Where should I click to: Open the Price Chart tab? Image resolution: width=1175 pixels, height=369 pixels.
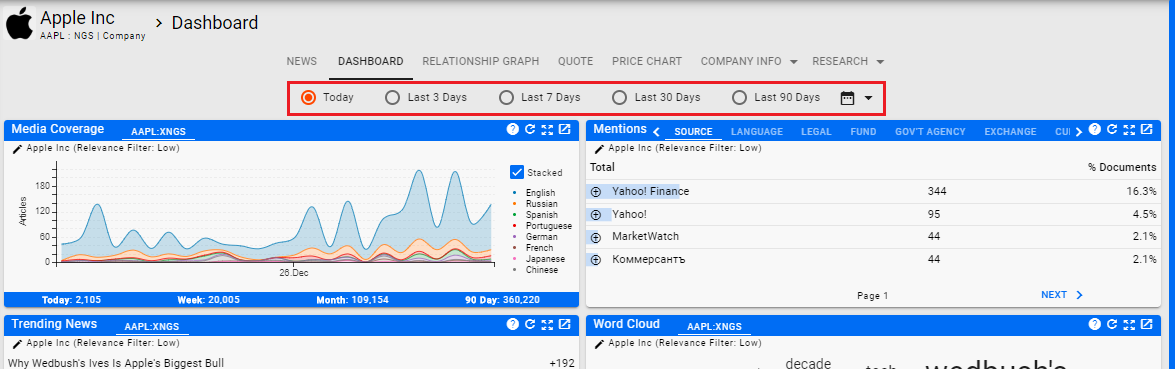point(647,62)
